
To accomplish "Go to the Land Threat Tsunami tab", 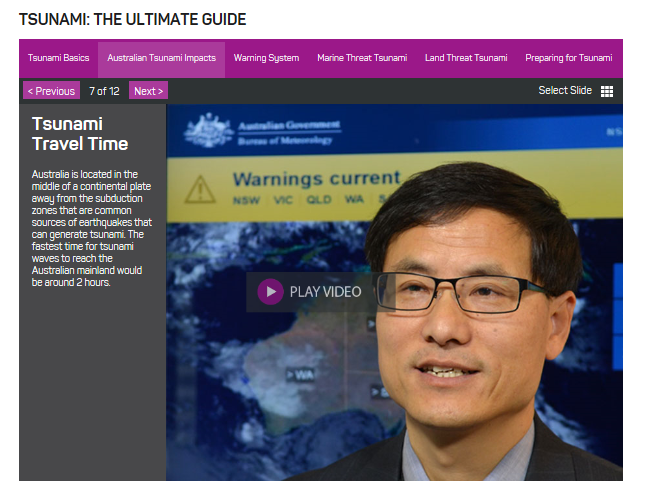I will tap(466, 58).
